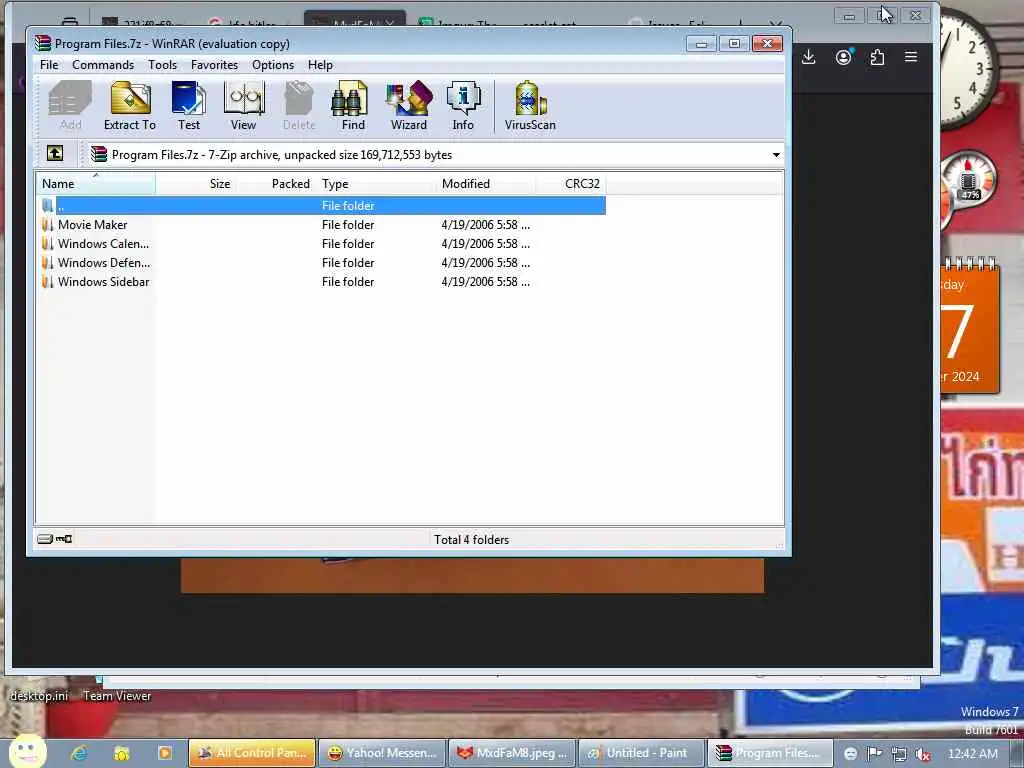Viewport: 1024px width, 768px height.
Task: Sort by the Type column header
Action: coord(376,184)
